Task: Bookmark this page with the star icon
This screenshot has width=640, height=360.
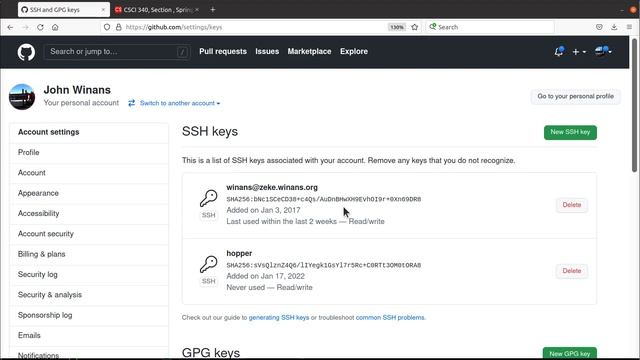Action: [415, 27]
